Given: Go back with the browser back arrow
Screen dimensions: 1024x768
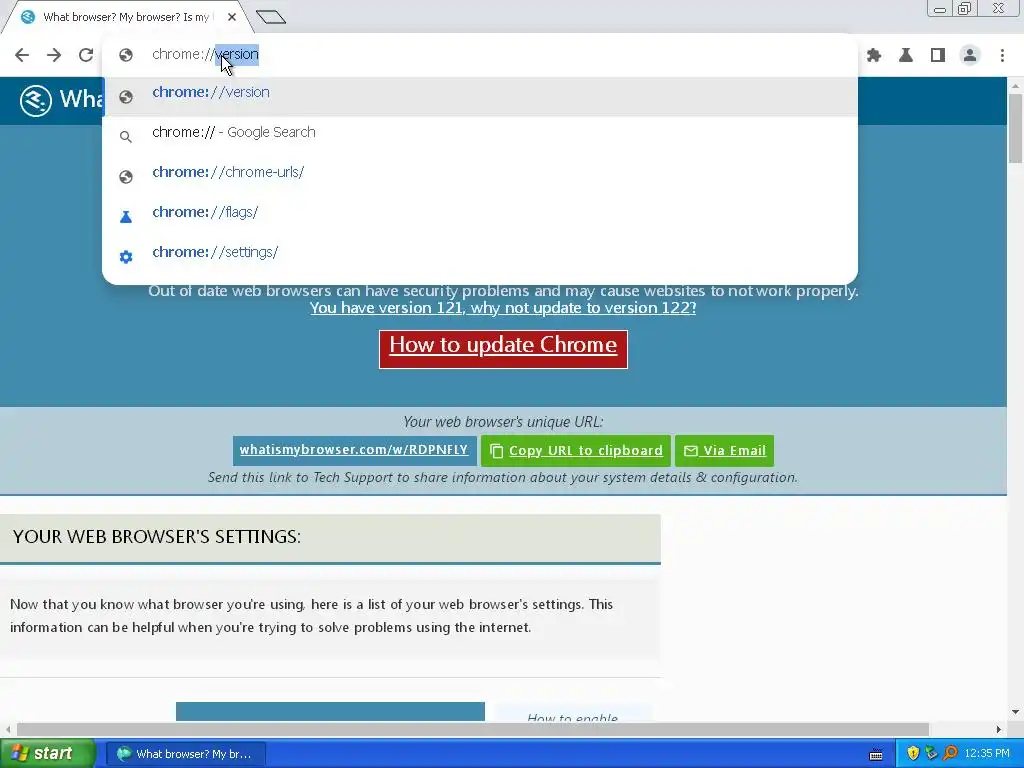Looking at the screenshot, I should [22, 55].
